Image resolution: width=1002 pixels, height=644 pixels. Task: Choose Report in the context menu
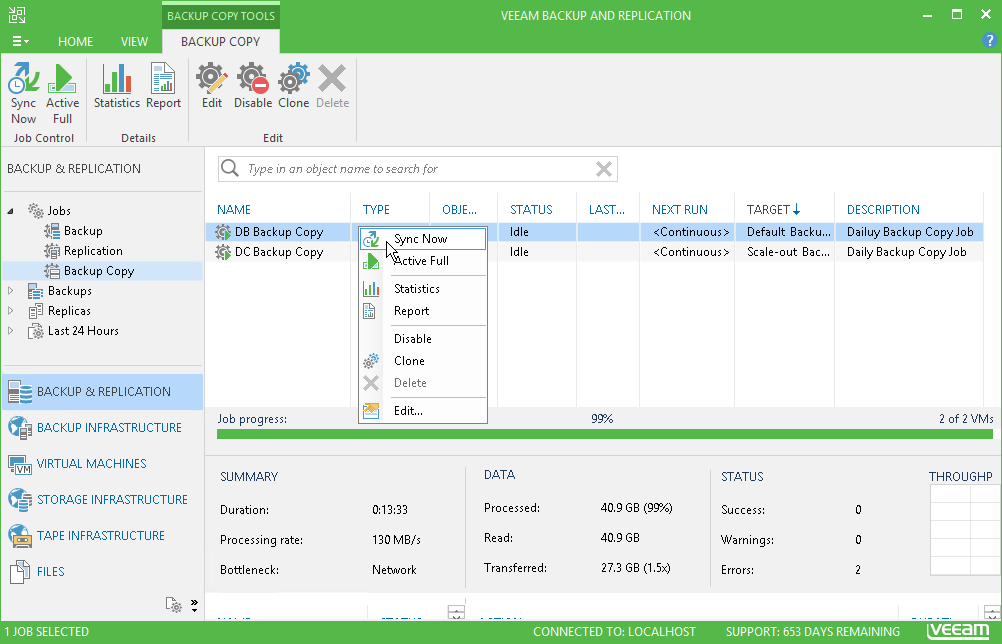coord(423,311)
